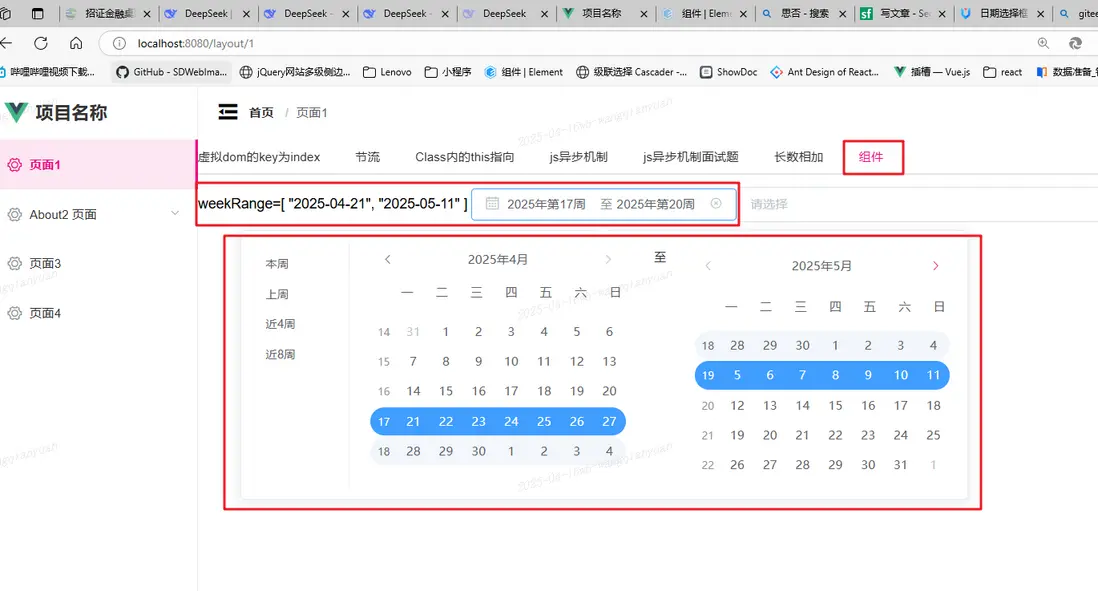Open the 插槽 — Vue.js bookmark

click(x=932, y=72)
